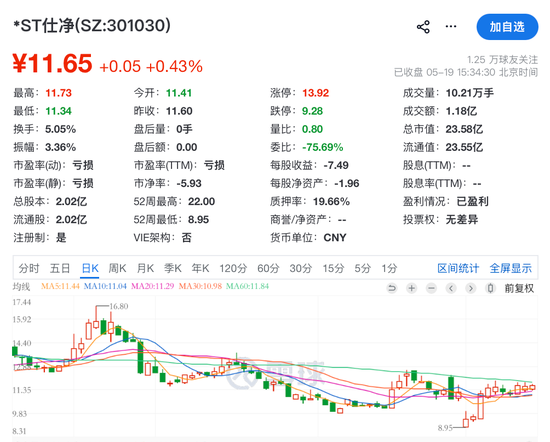Image resolution: width=550 pixels, height=442 pixels.
Task: Select the 季K tab
Action: (x=173, y=268)
